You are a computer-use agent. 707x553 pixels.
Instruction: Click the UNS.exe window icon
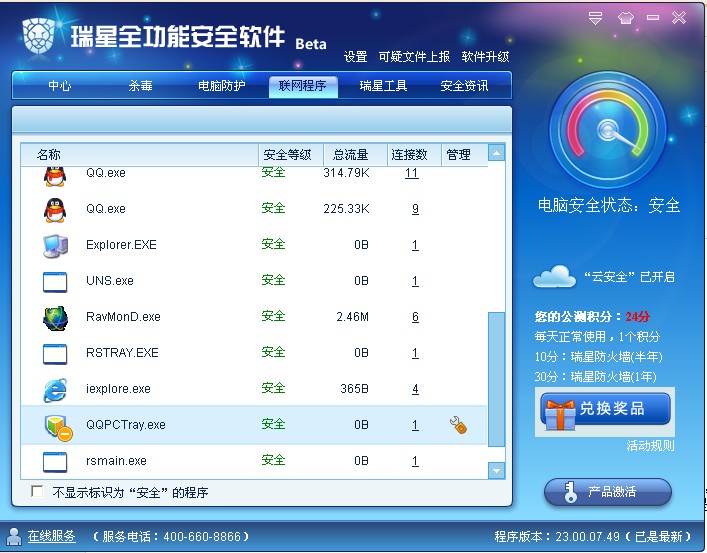[x=55, y=282]
